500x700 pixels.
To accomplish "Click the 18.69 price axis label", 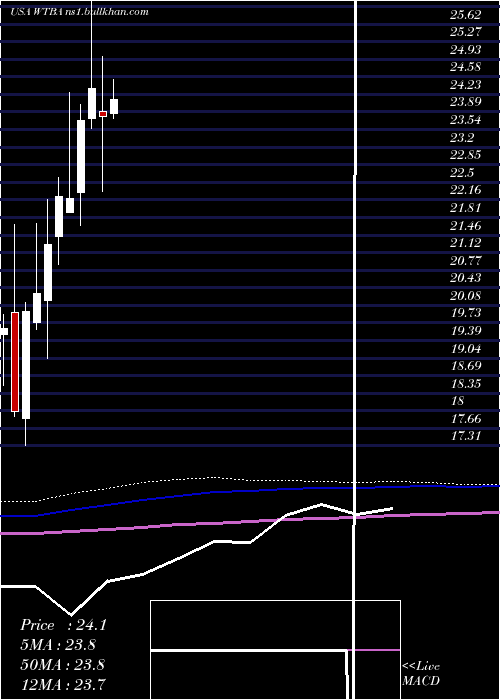I will click(x=466, y=366).
